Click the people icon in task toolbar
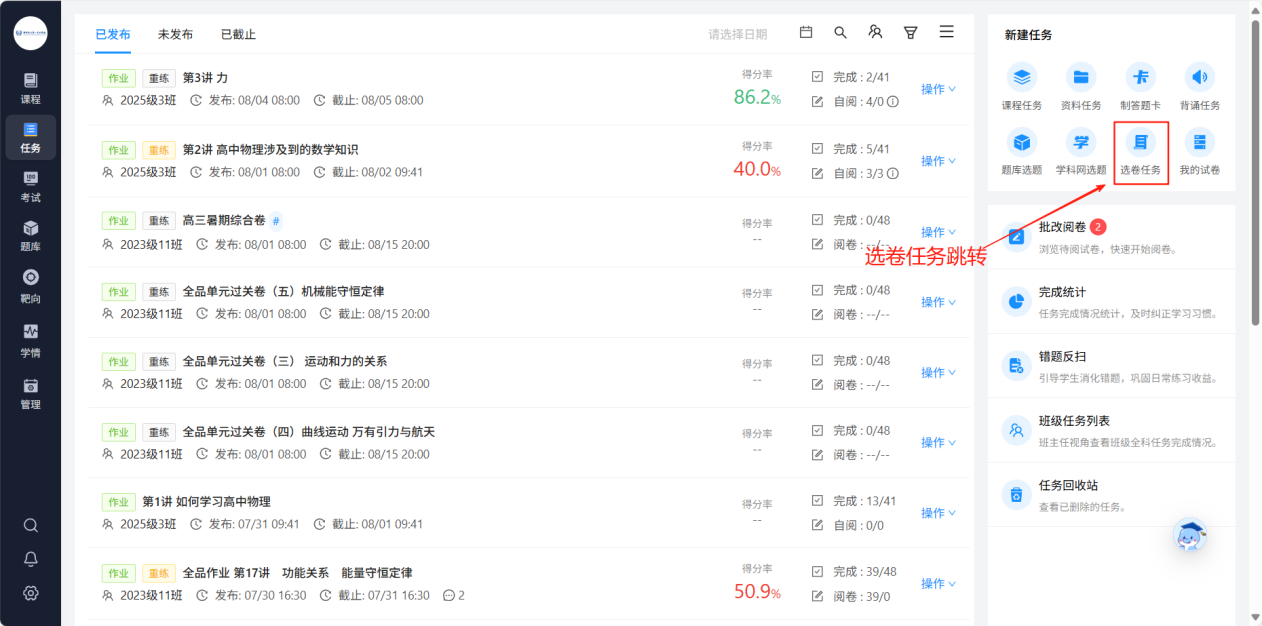This screenshot has height=626, width=1262. point(876,32)
